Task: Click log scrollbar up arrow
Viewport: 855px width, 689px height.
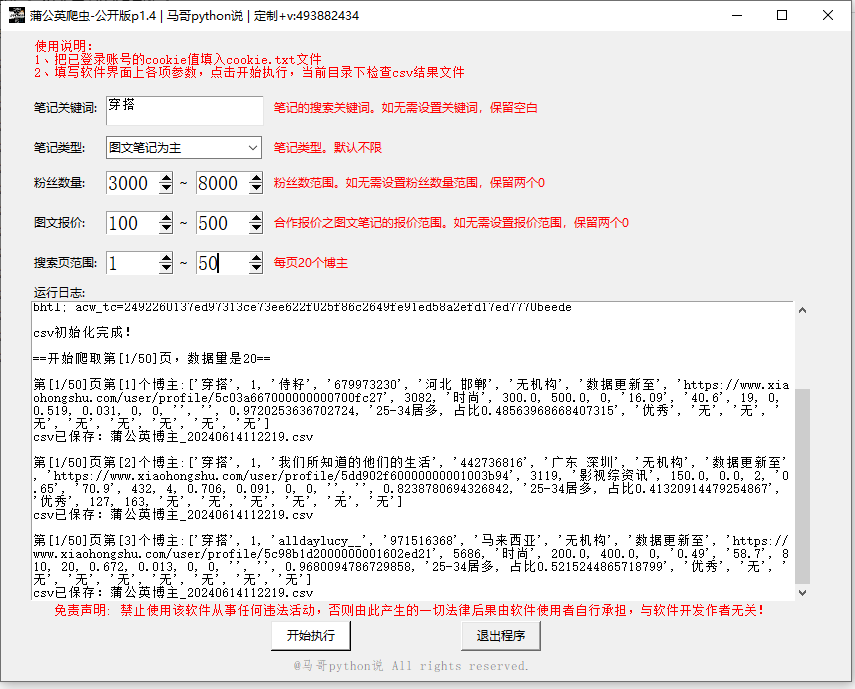Action: (802, 310)
